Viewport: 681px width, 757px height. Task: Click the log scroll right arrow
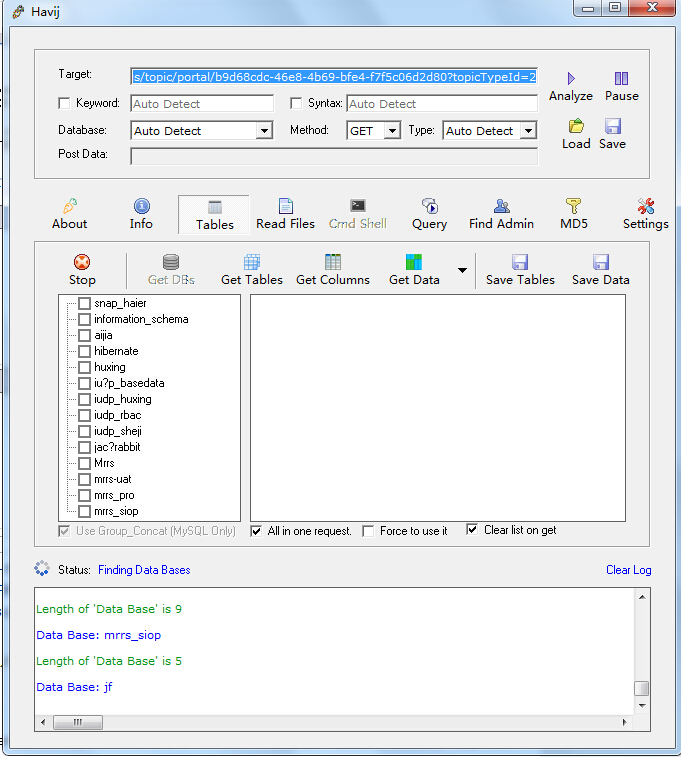[625, 722]
